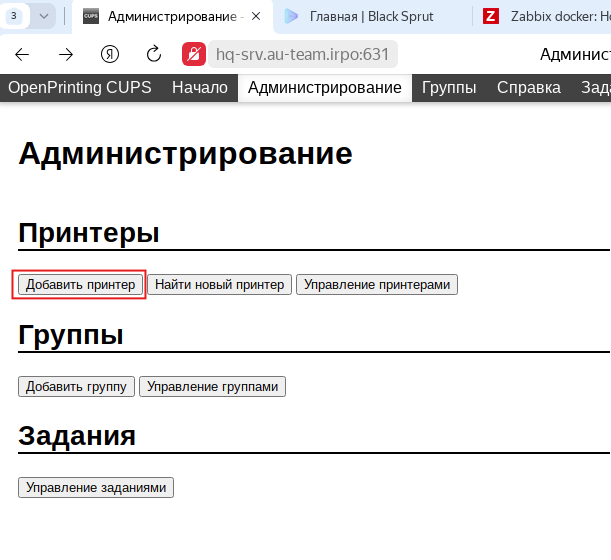Open the Начало menu item in CUPS
The image size is (611, 560).
click(x=201, y=88)
